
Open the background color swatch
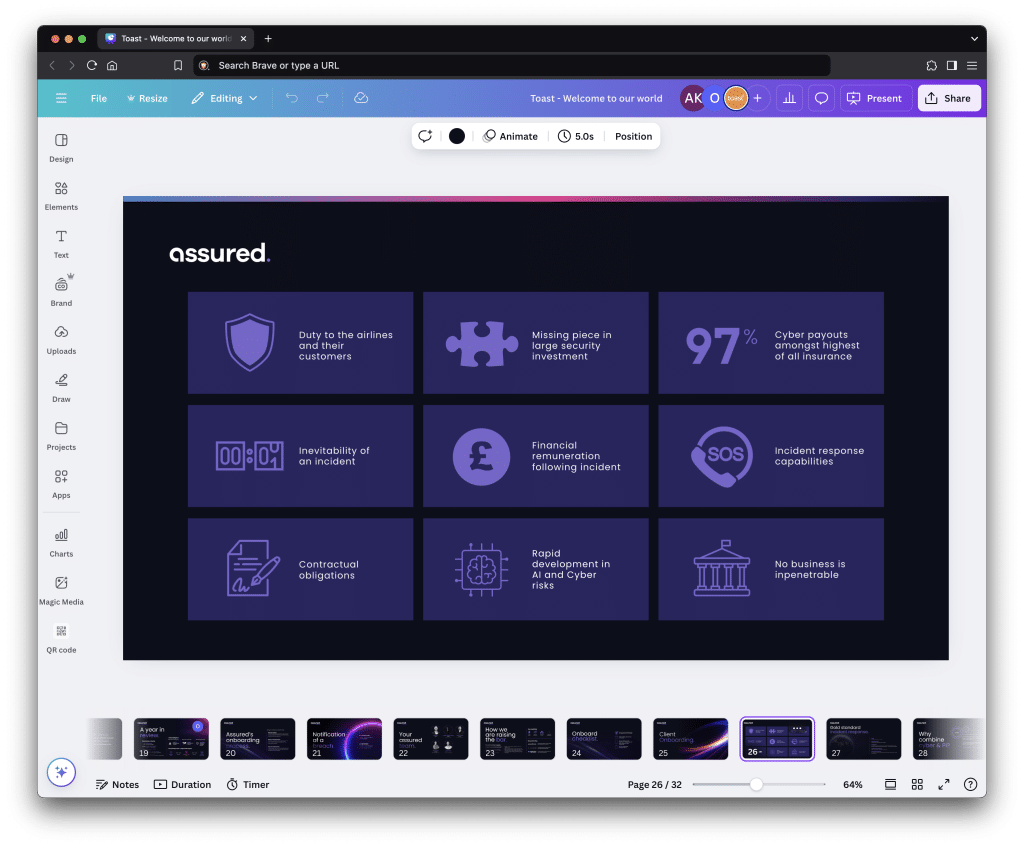coord(456,135)
